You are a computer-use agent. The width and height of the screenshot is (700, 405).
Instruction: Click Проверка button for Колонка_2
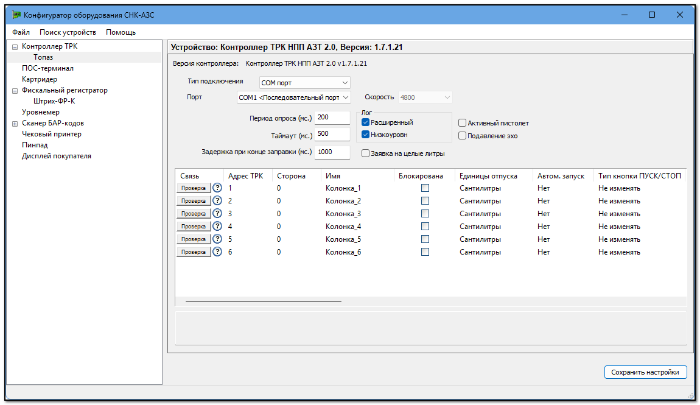(x=193, y=201)
